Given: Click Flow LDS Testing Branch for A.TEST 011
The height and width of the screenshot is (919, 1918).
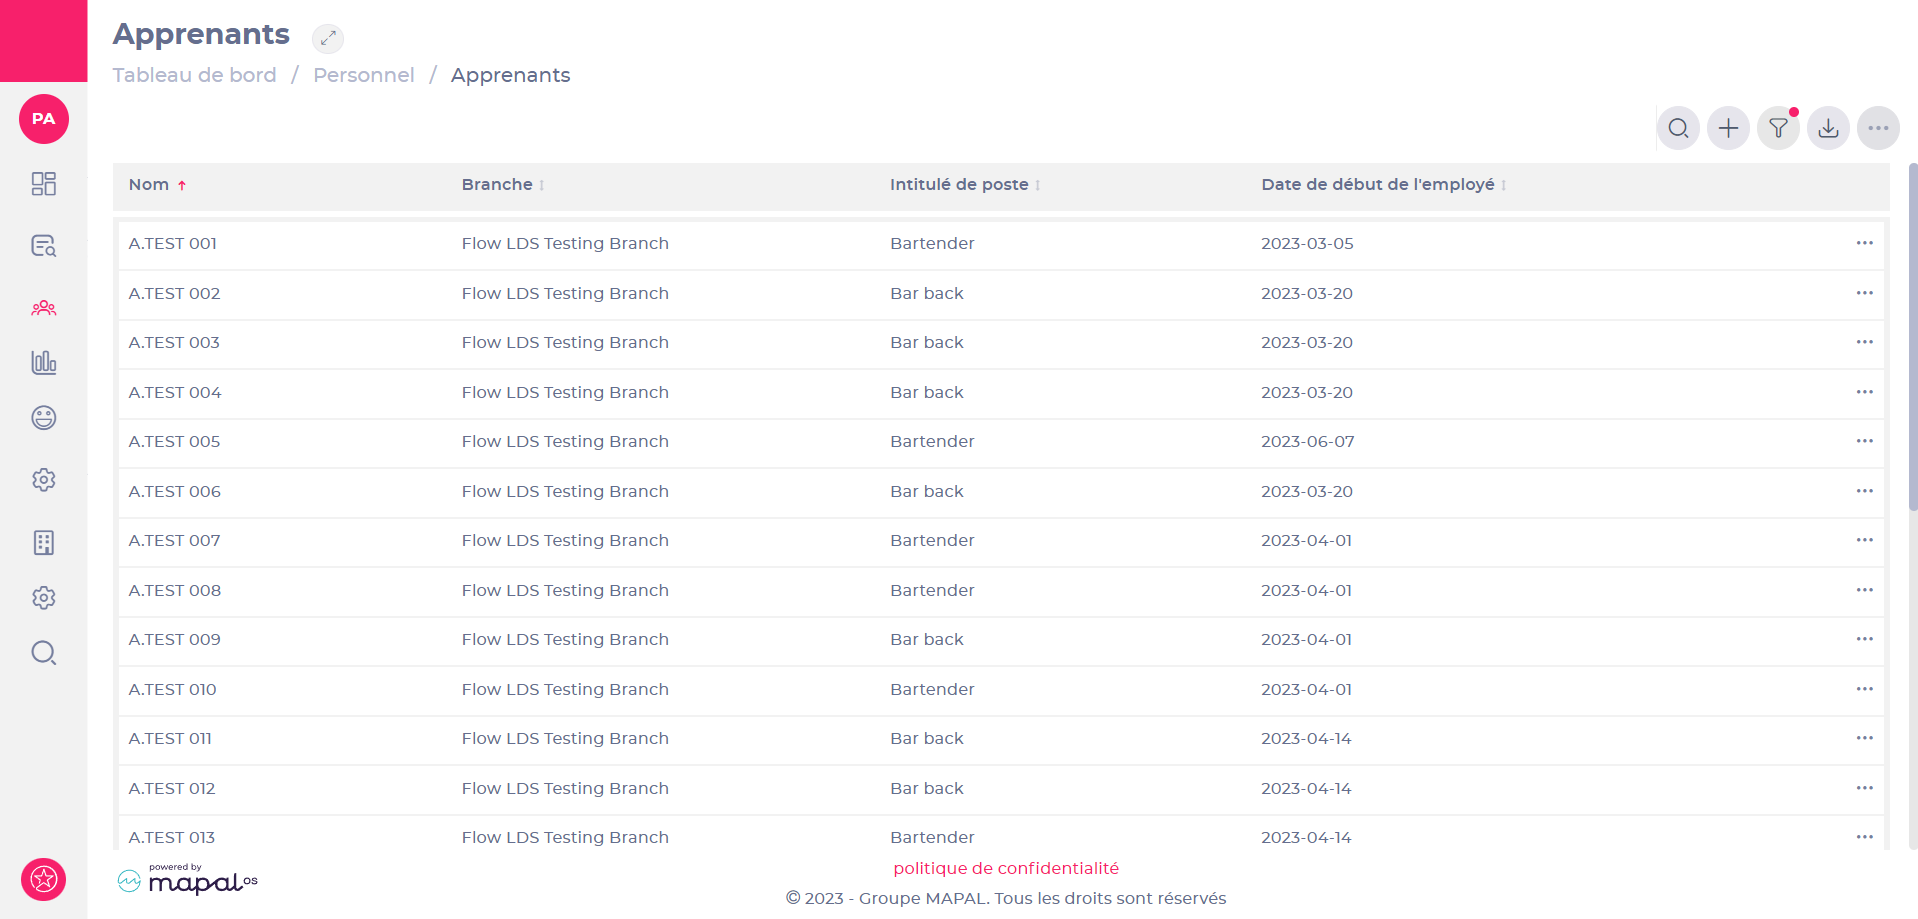Looking at the screenshot, I should [x=565, y=738].
